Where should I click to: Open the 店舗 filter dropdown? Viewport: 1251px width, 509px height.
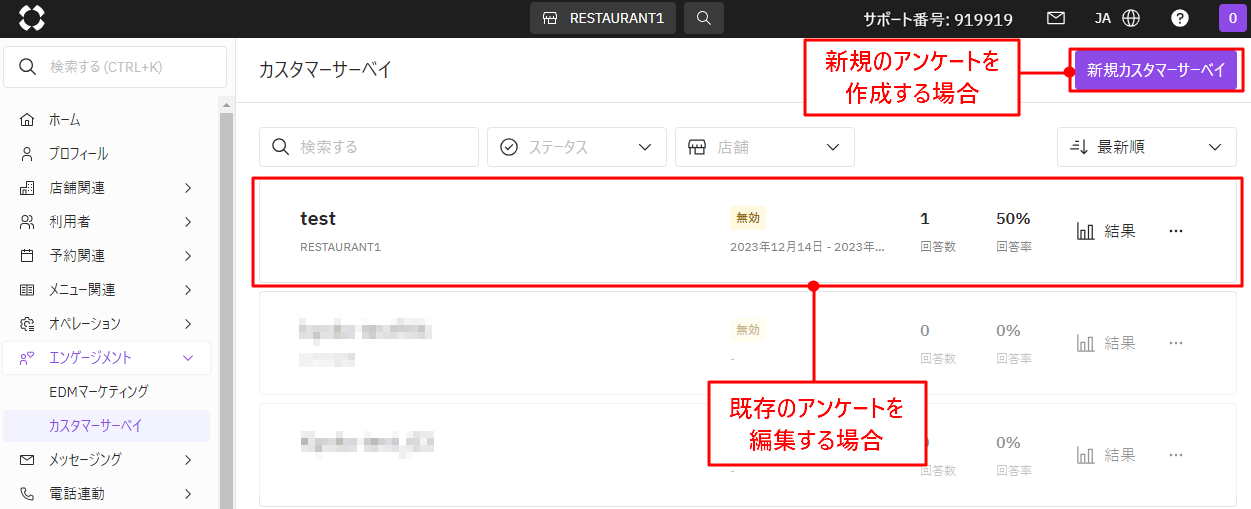pos(765,147)
